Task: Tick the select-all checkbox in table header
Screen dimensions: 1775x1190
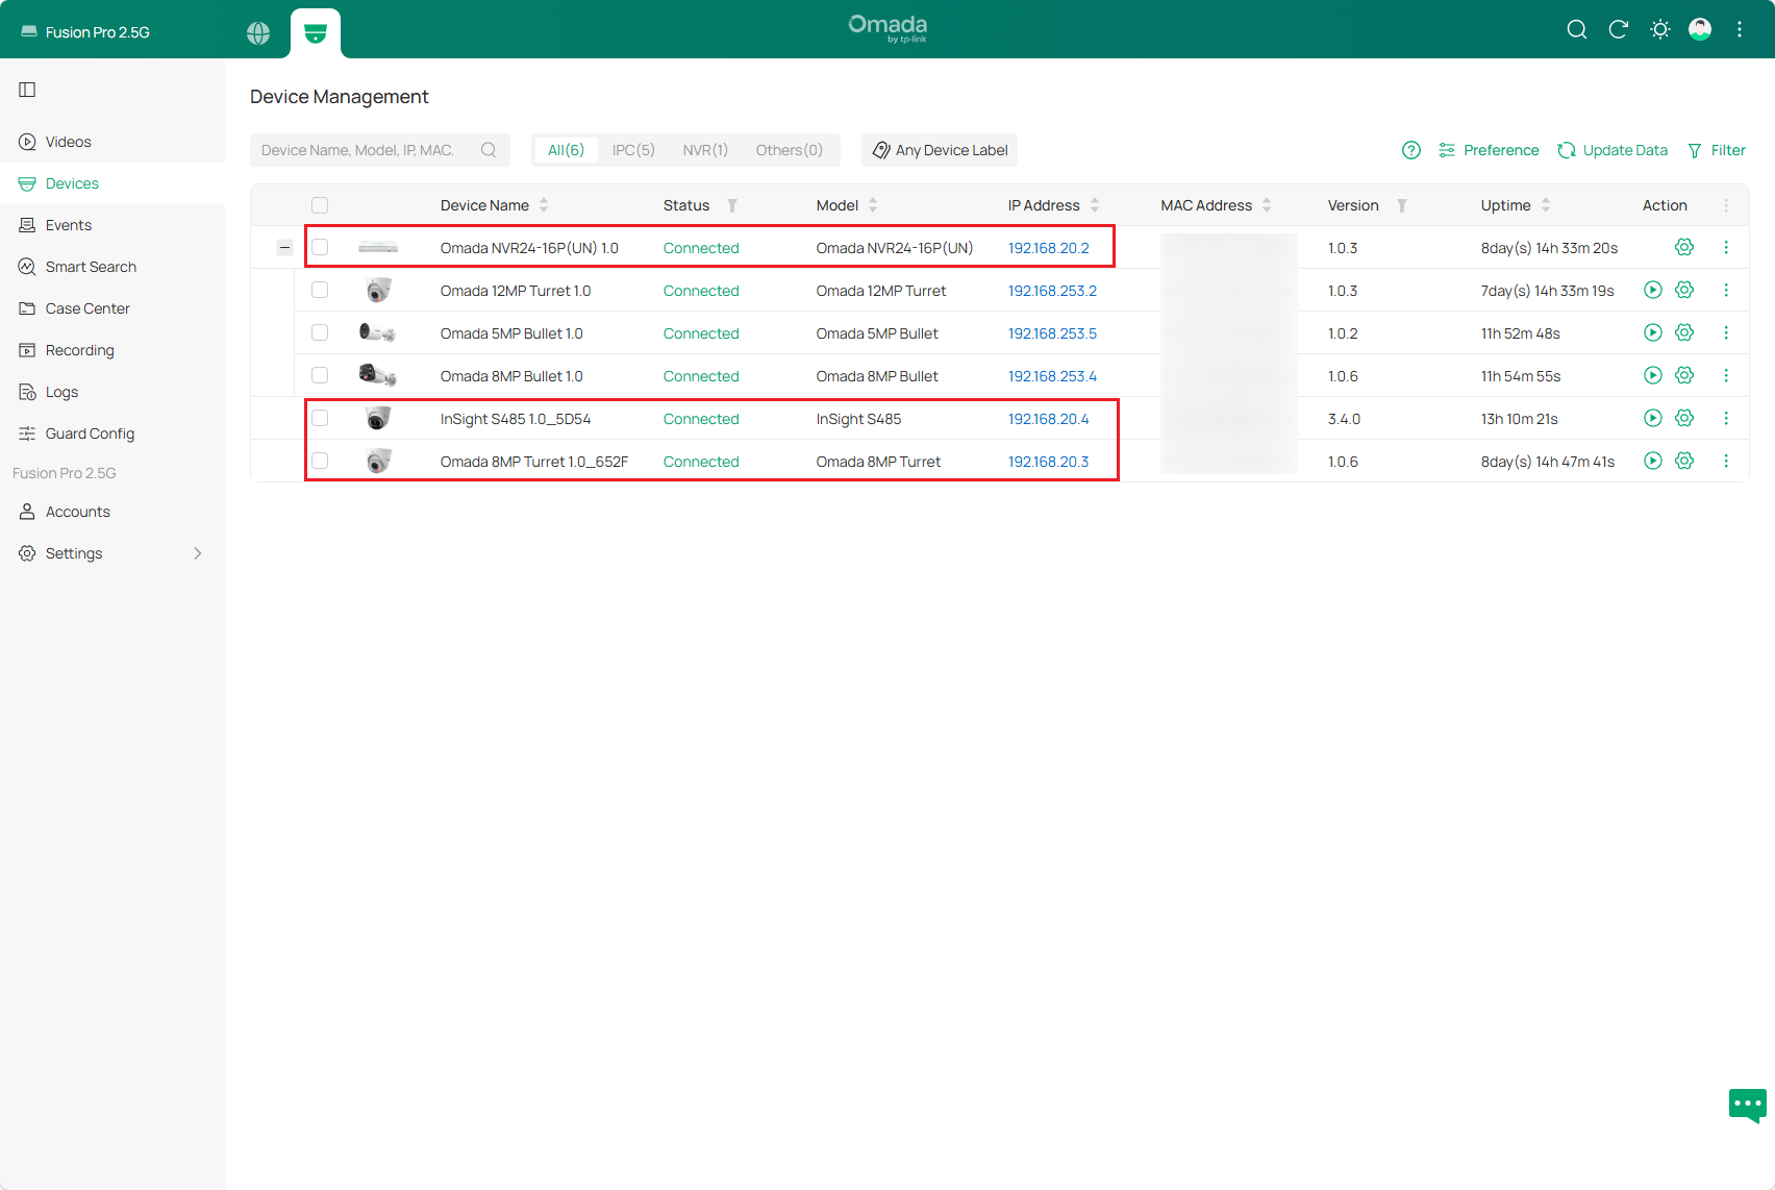Action: click(x=320, y=205)
